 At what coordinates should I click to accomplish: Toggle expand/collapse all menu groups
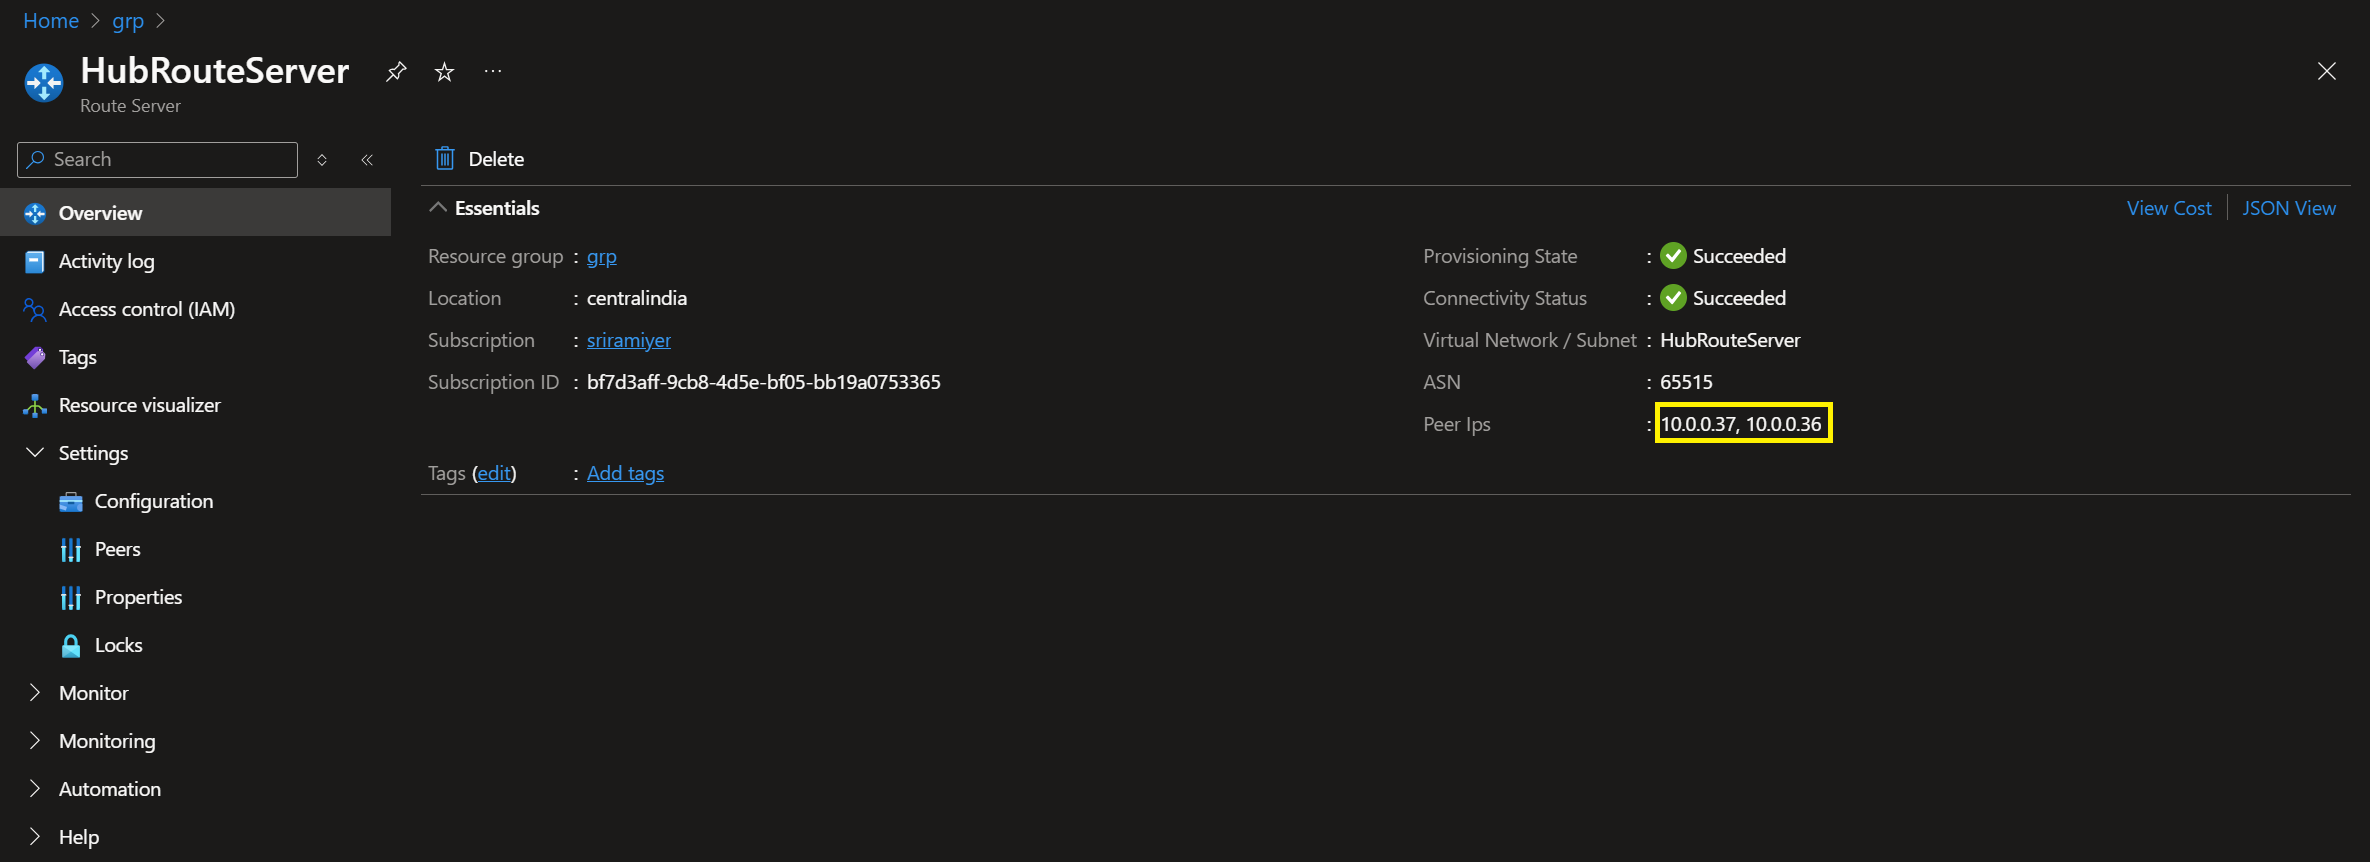(322, 160)
